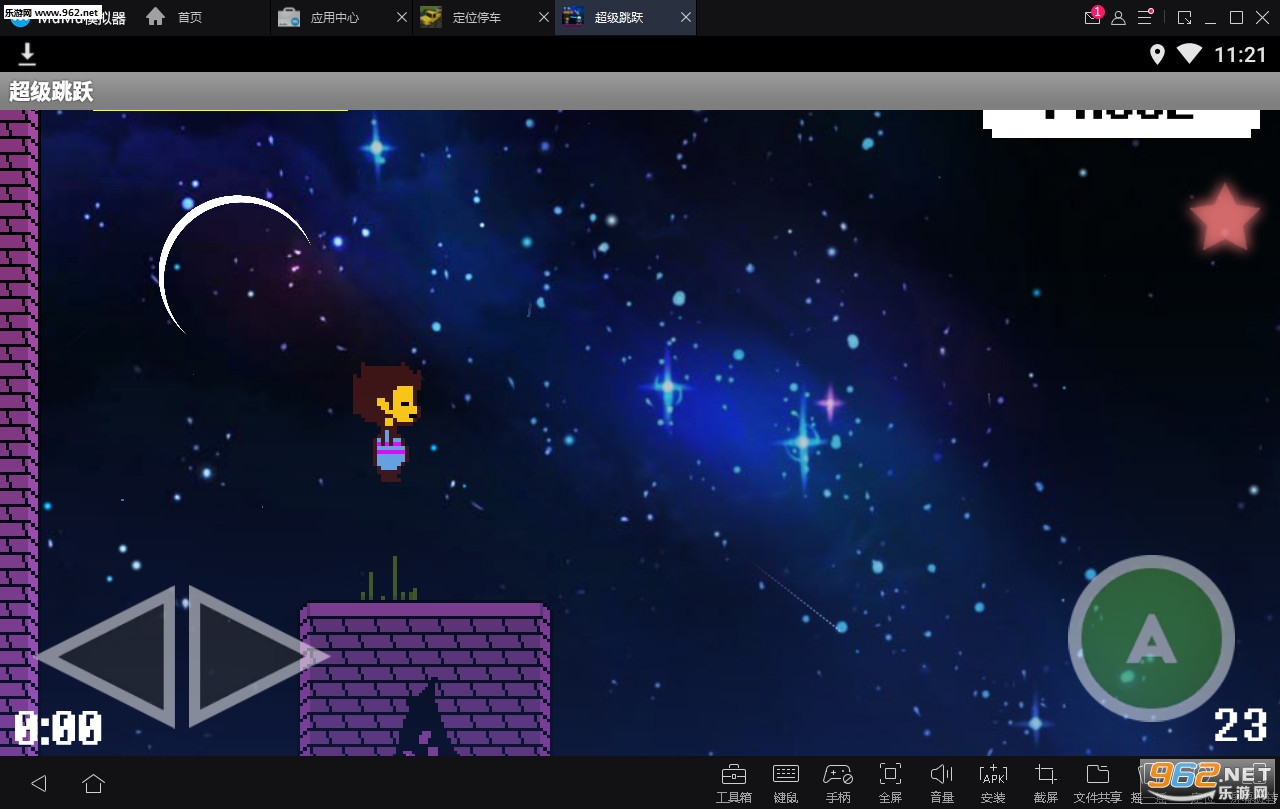Open the 音量 volume control
The width and height of the screenshot is (1280, 809).
(942, 782)
